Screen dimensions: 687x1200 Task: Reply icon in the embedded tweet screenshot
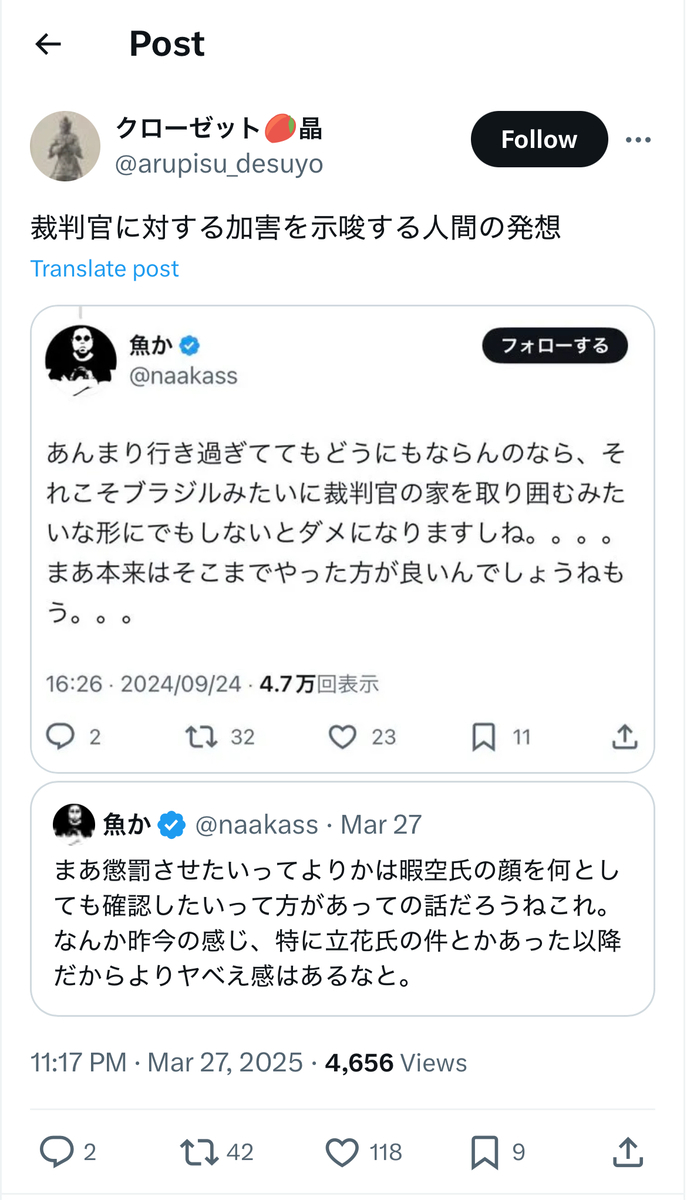click(x=61, y=737)
